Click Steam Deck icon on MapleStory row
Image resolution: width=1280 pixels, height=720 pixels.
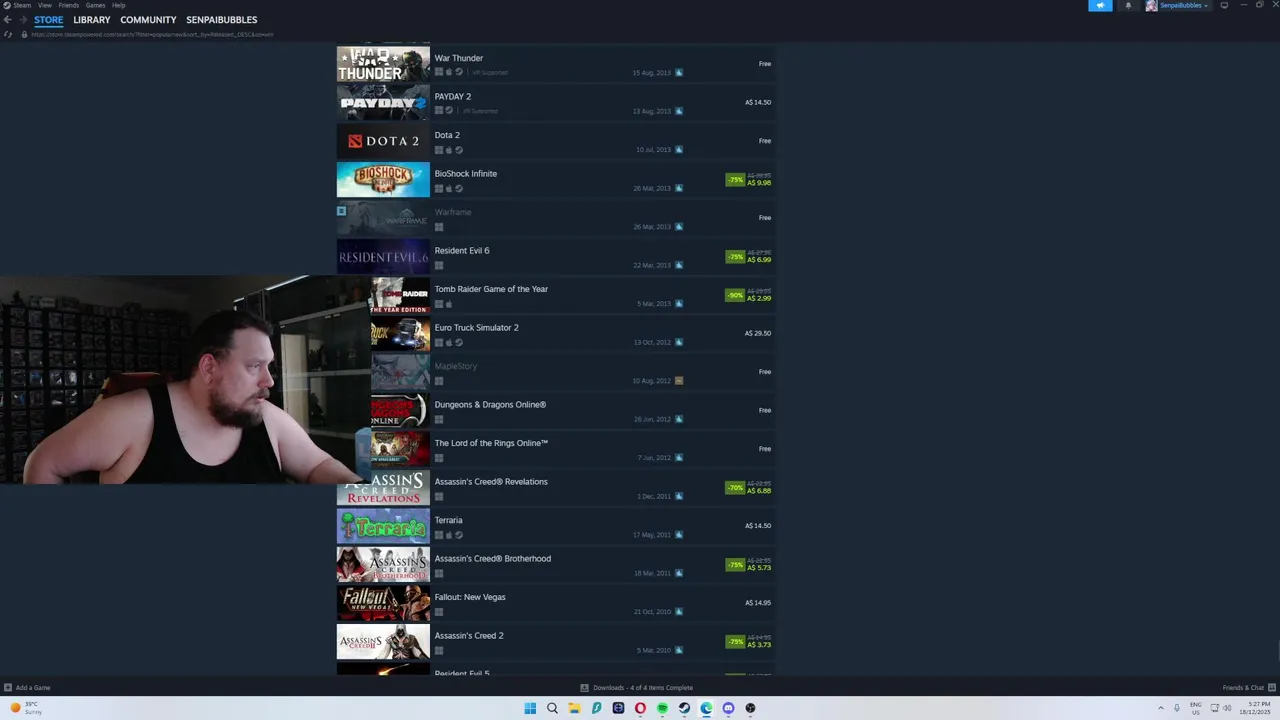pyautogui.click(x=679, y=380)
